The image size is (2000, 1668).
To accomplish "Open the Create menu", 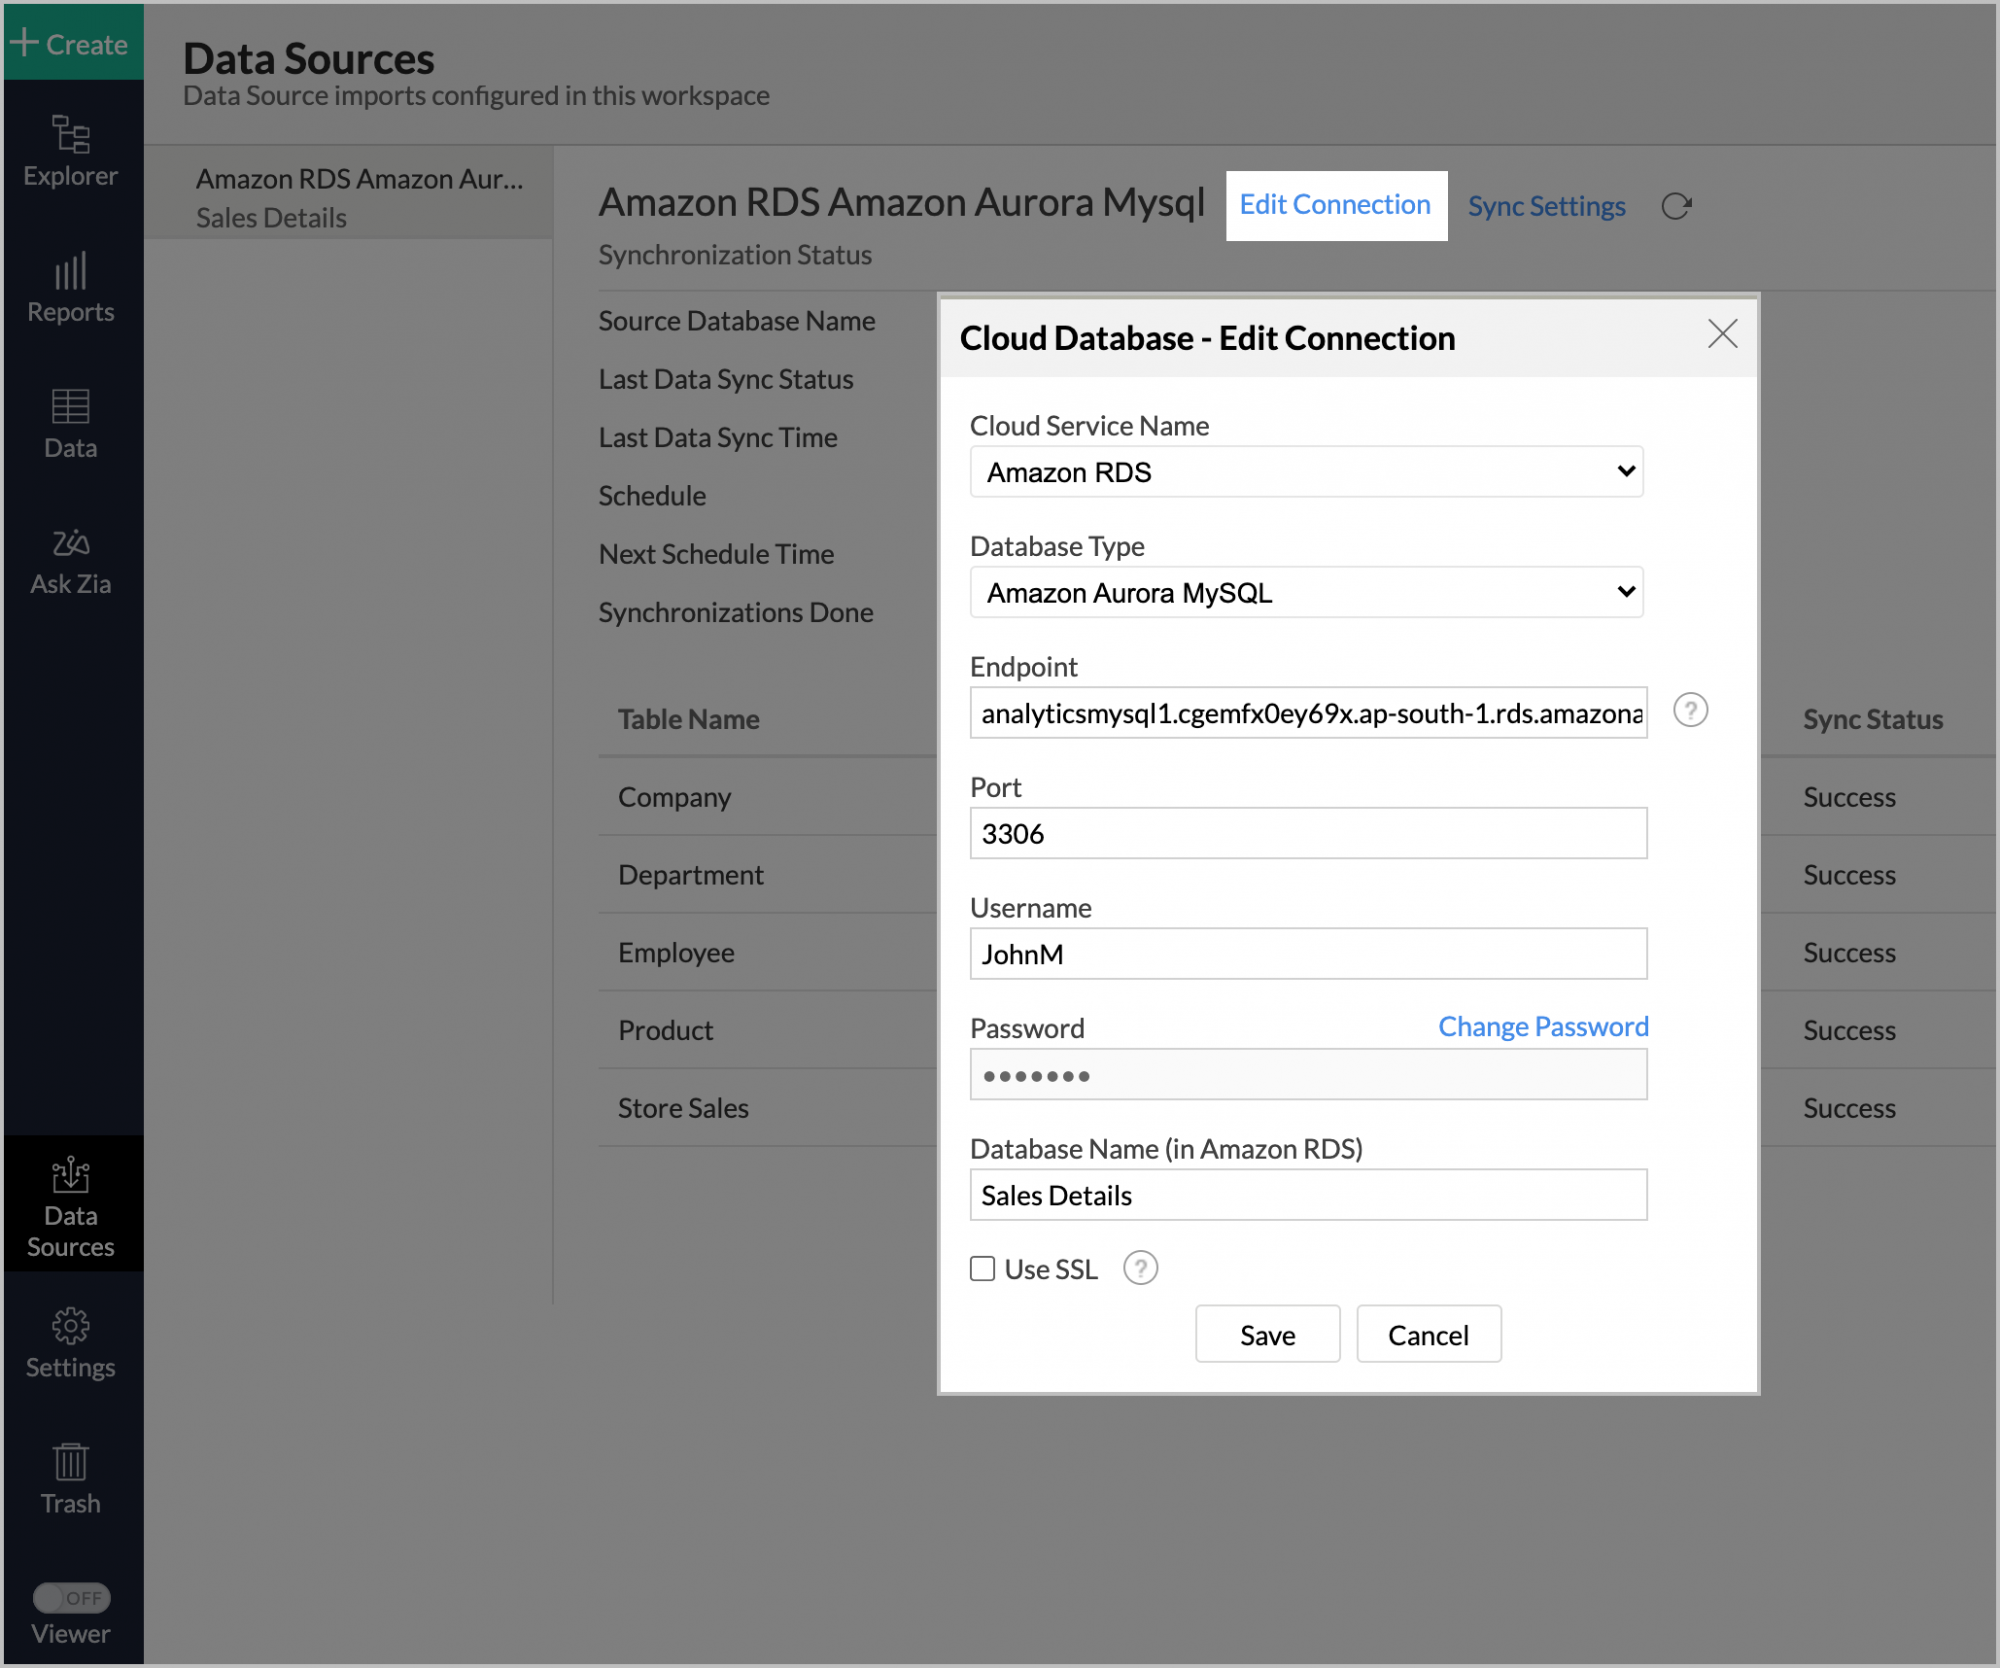I will tap(71, 43).
